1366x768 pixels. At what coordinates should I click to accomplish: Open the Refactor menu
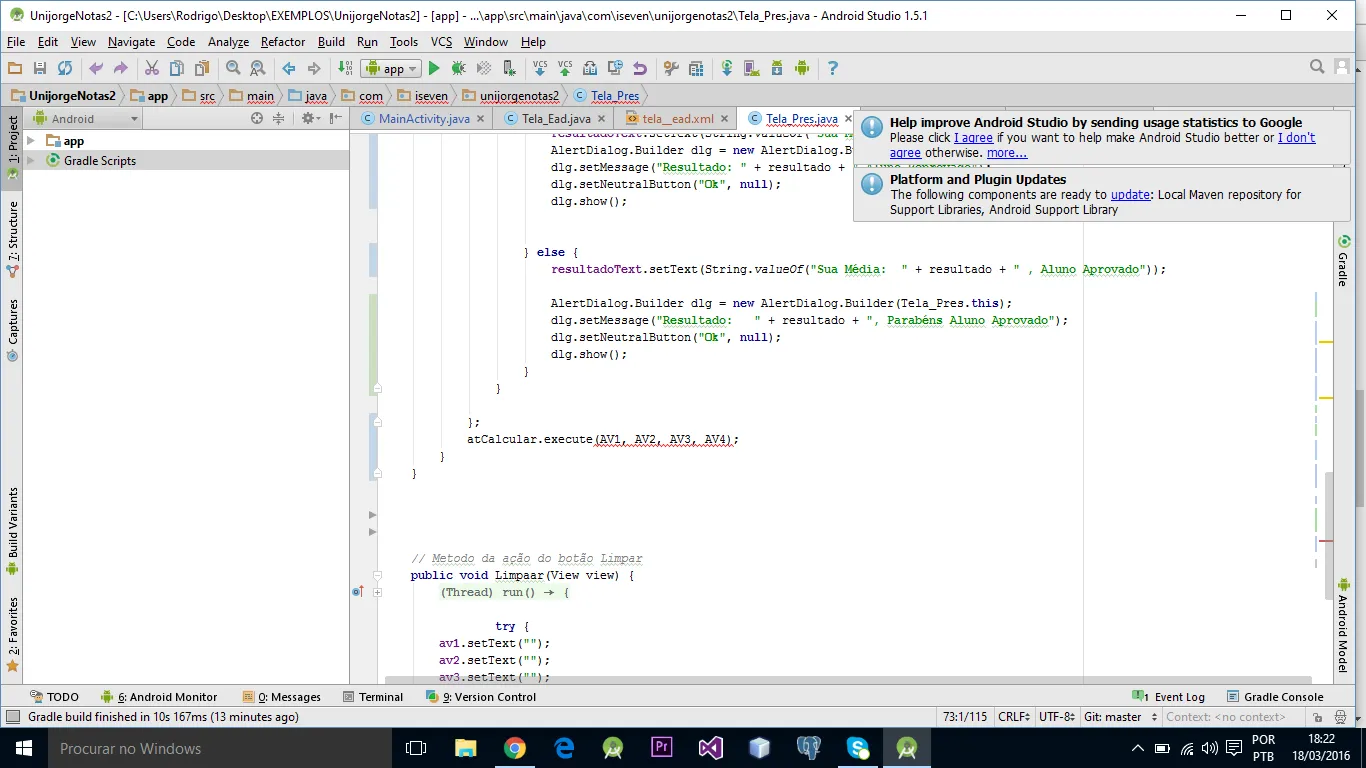click(283, 42)
